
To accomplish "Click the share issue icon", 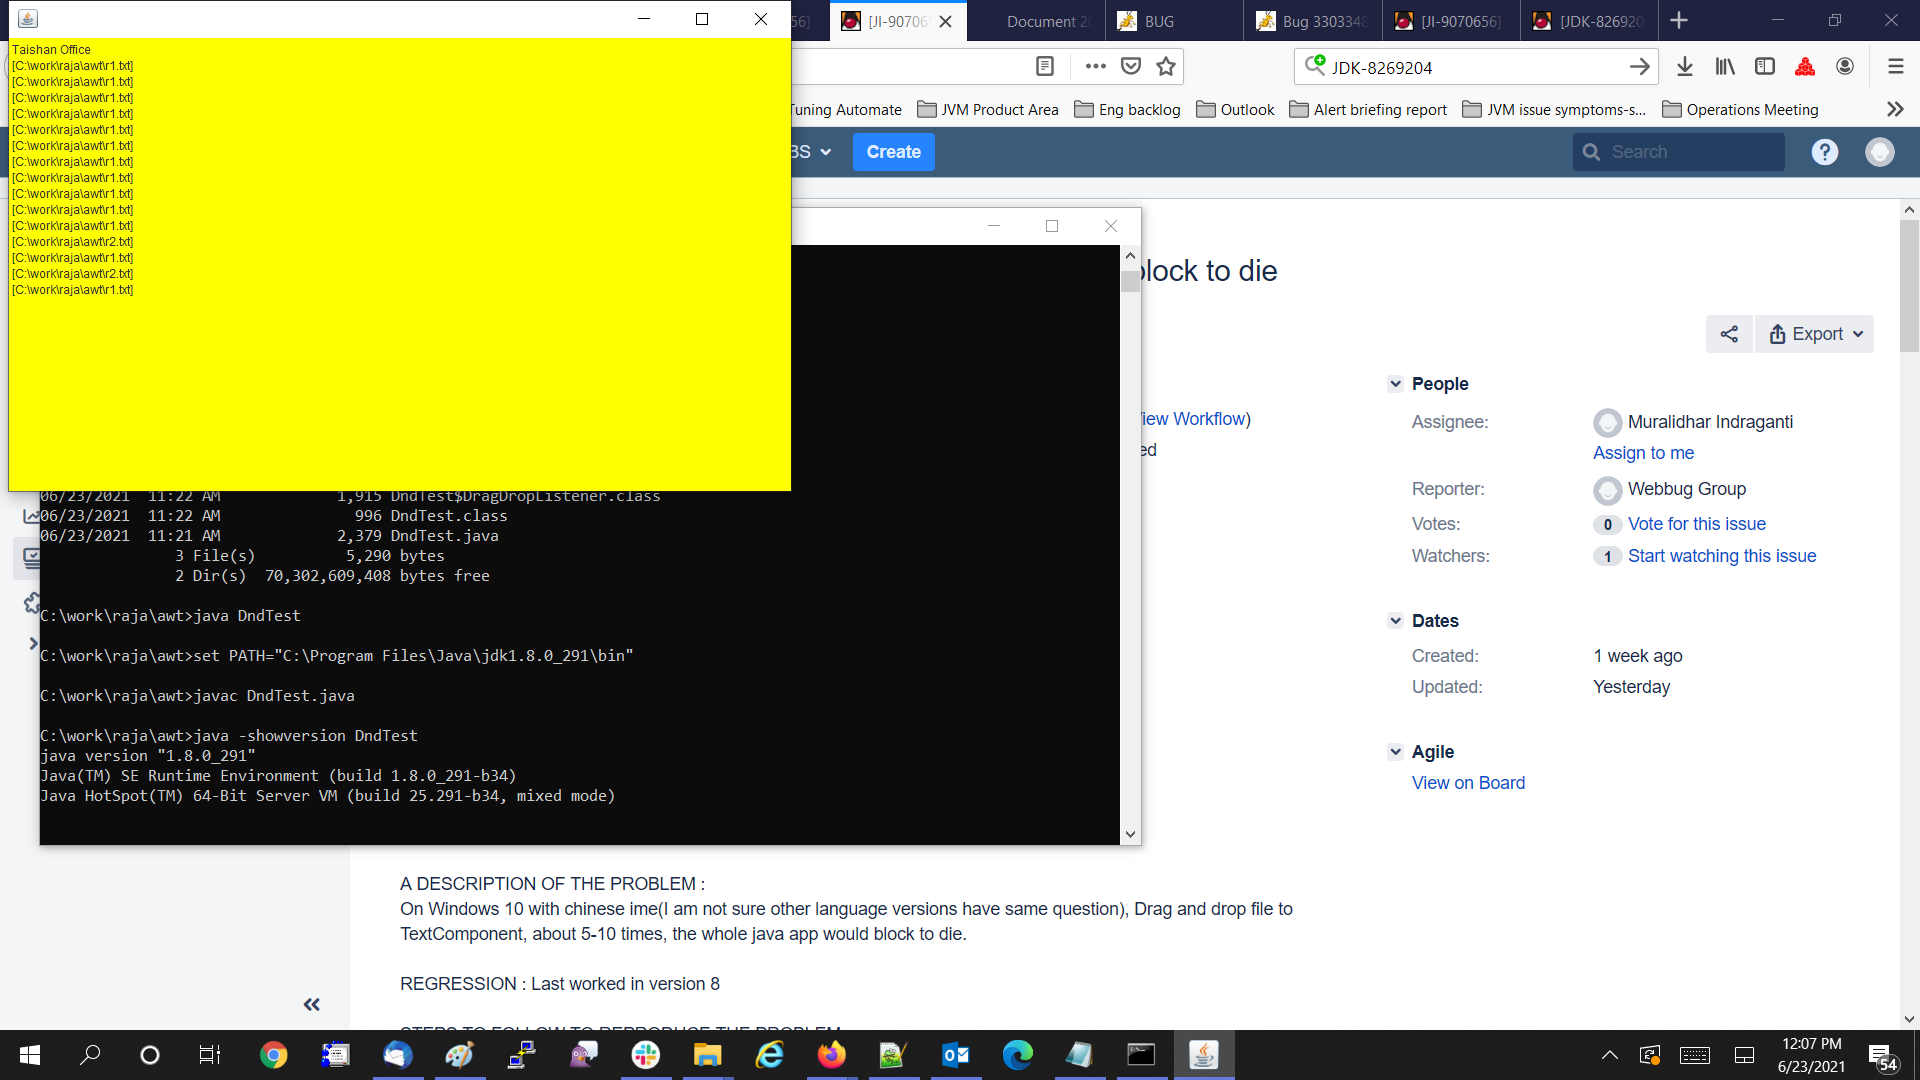I will (x=1729, y=334).
